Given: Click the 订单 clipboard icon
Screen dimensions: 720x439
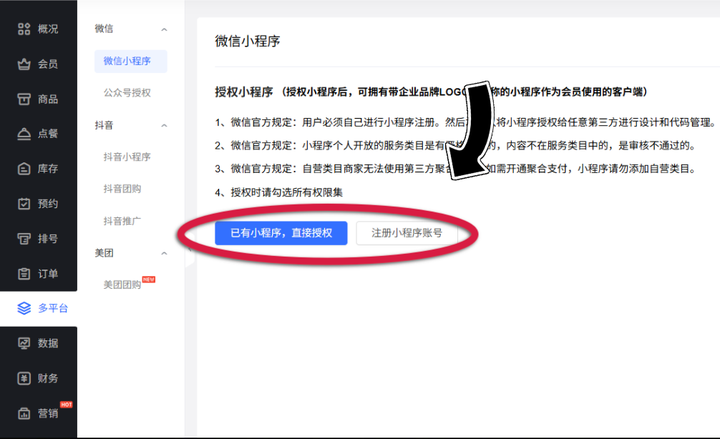Looking at the screenshot, I should click(x=24, y=274).
